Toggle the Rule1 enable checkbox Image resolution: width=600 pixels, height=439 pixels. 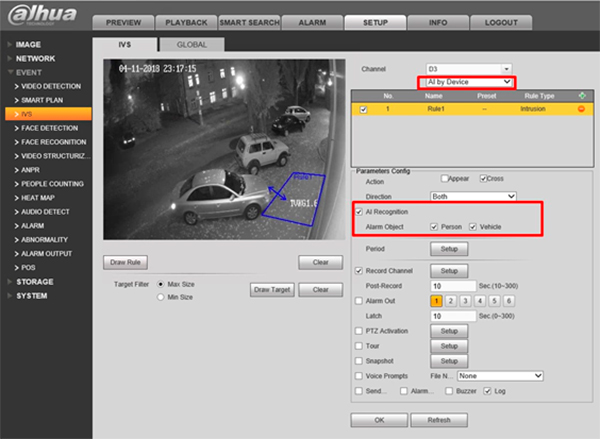click(364, 109)
